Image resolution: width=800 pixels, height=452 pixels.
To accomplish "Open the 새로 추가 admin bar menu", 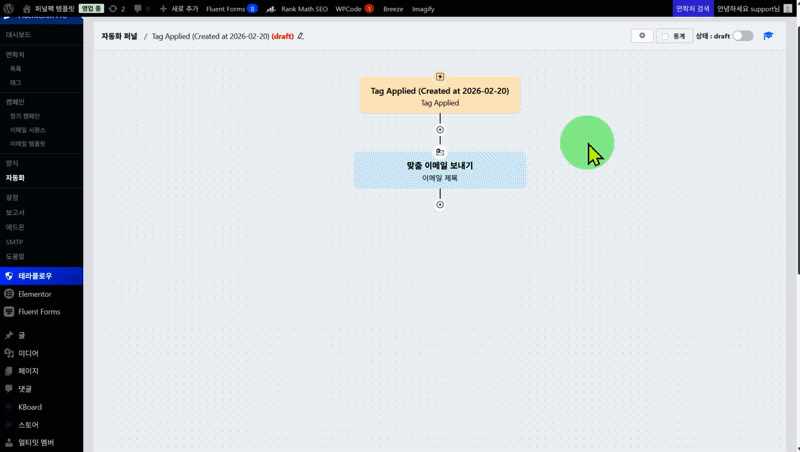I will pos(179,8).
